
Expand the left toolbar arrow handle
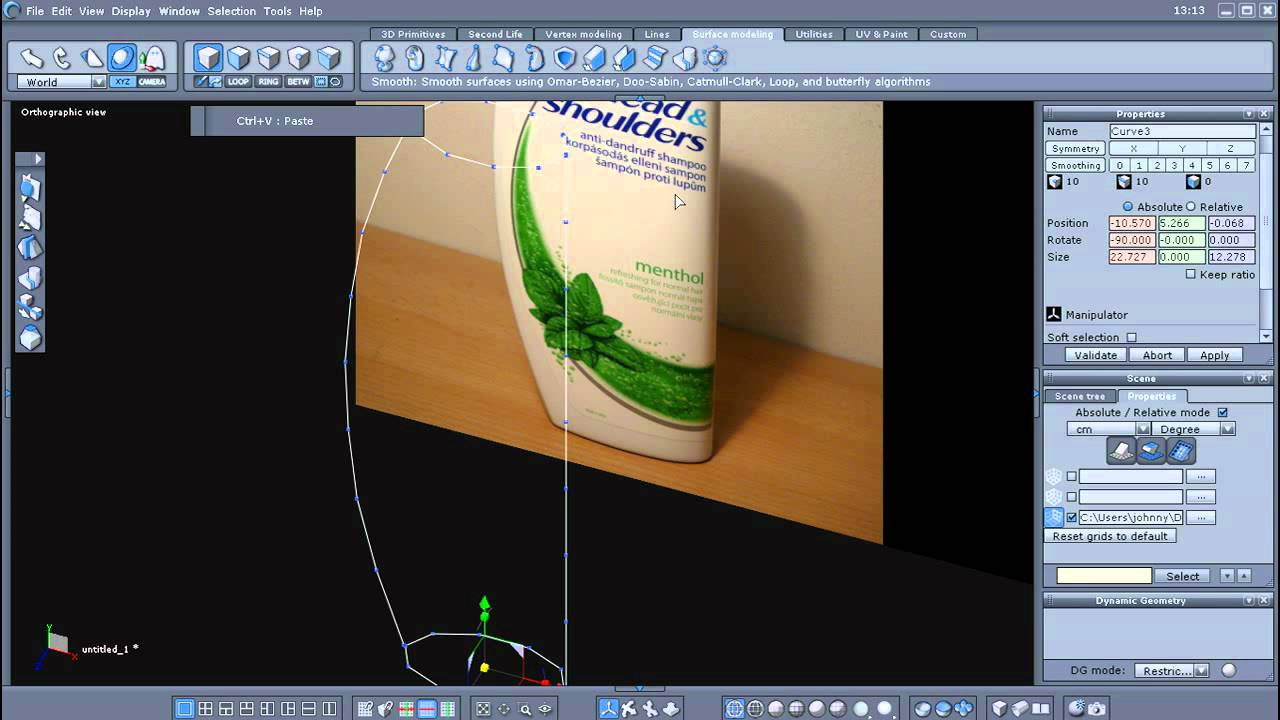pos(37,159)
